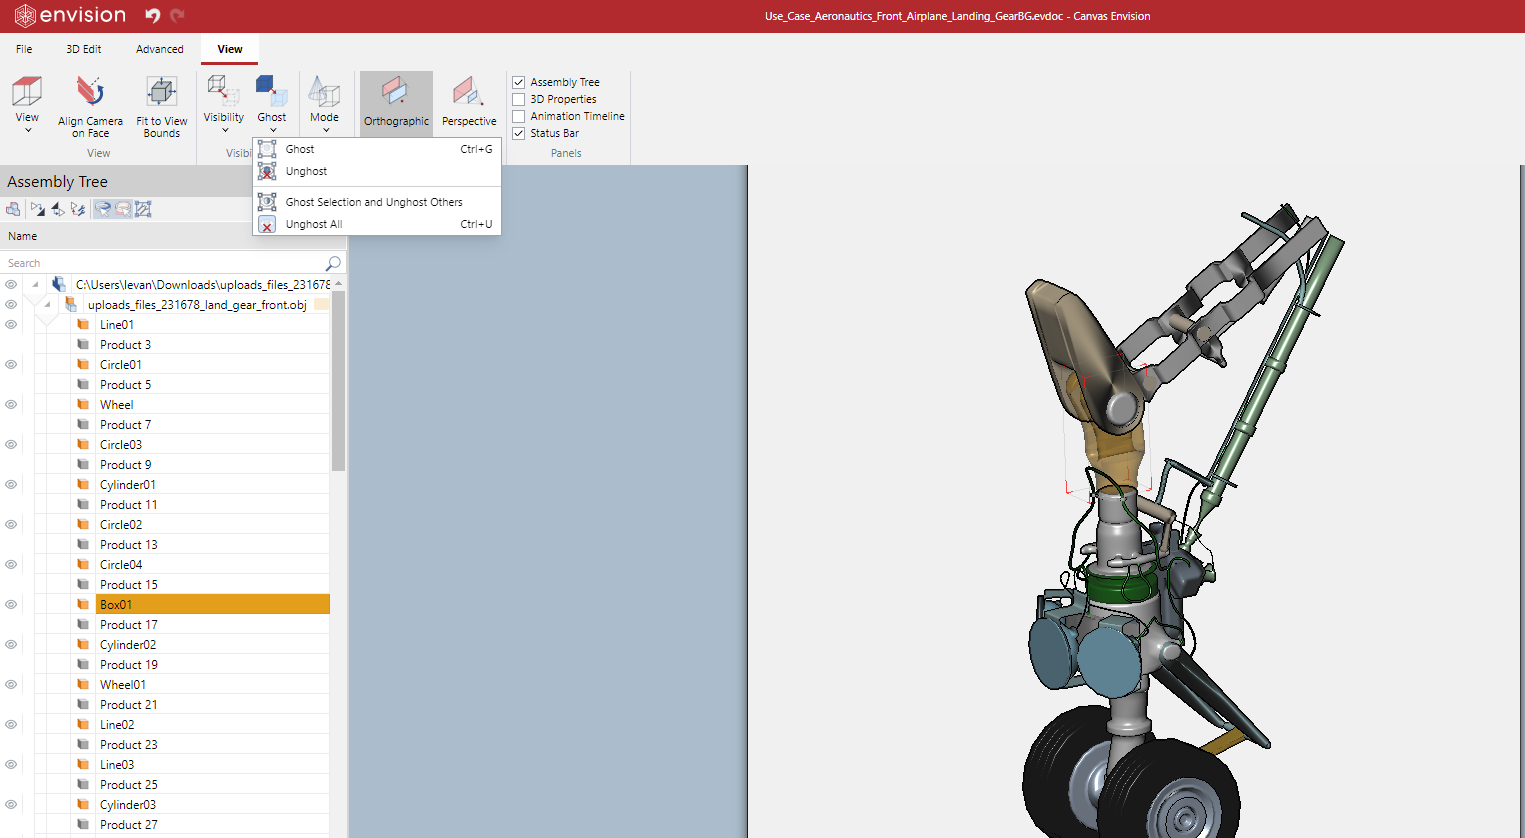Click the land_gear_front.obj assembly icon
1525x838 pixels.
click(71, 304)
